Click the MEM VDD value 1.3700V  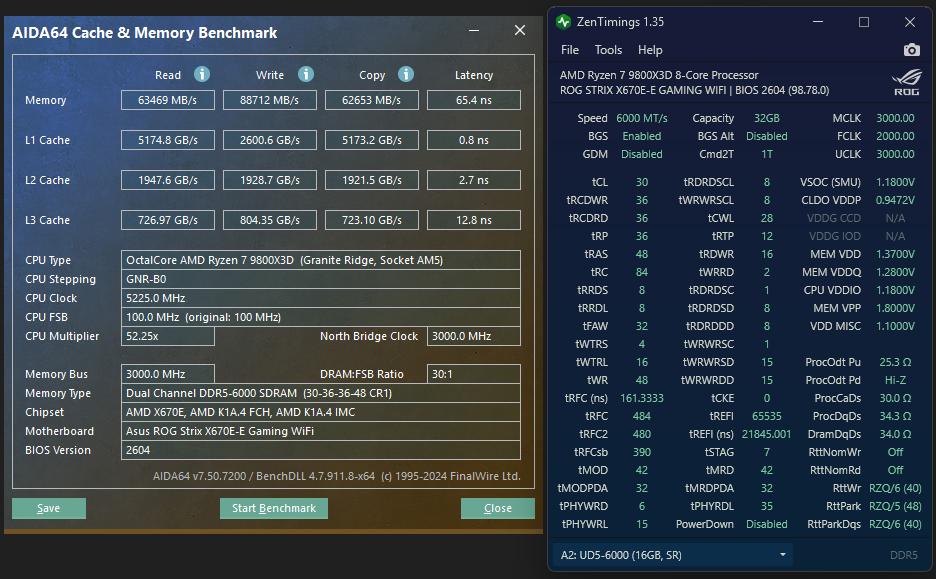895,254
